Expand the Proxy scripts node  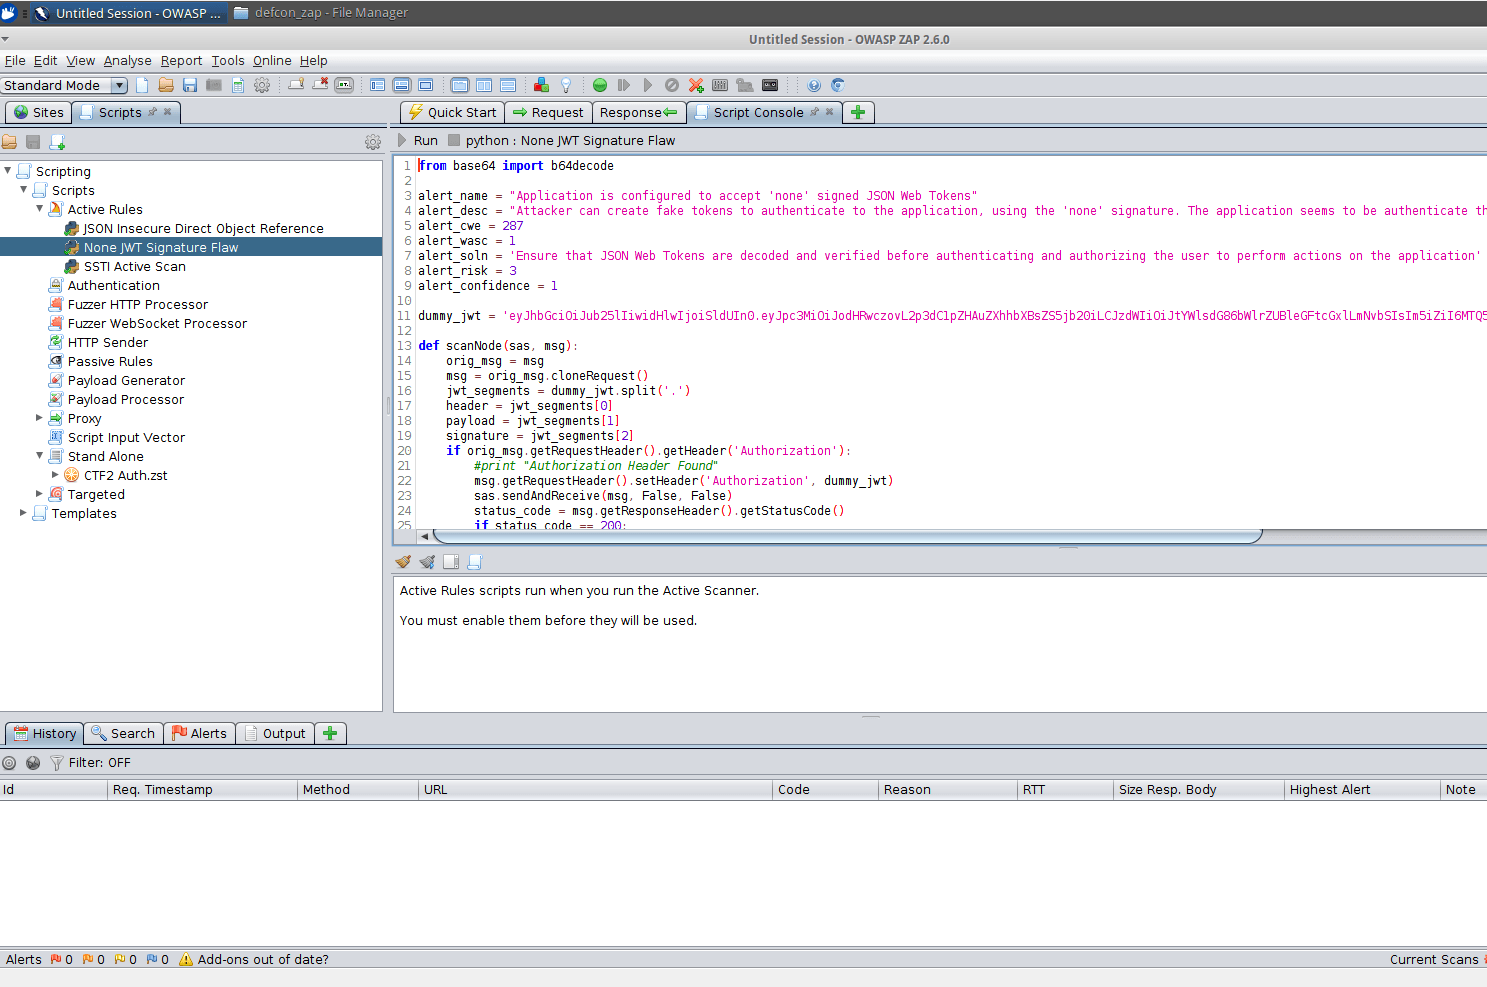(x=40, y=418)
